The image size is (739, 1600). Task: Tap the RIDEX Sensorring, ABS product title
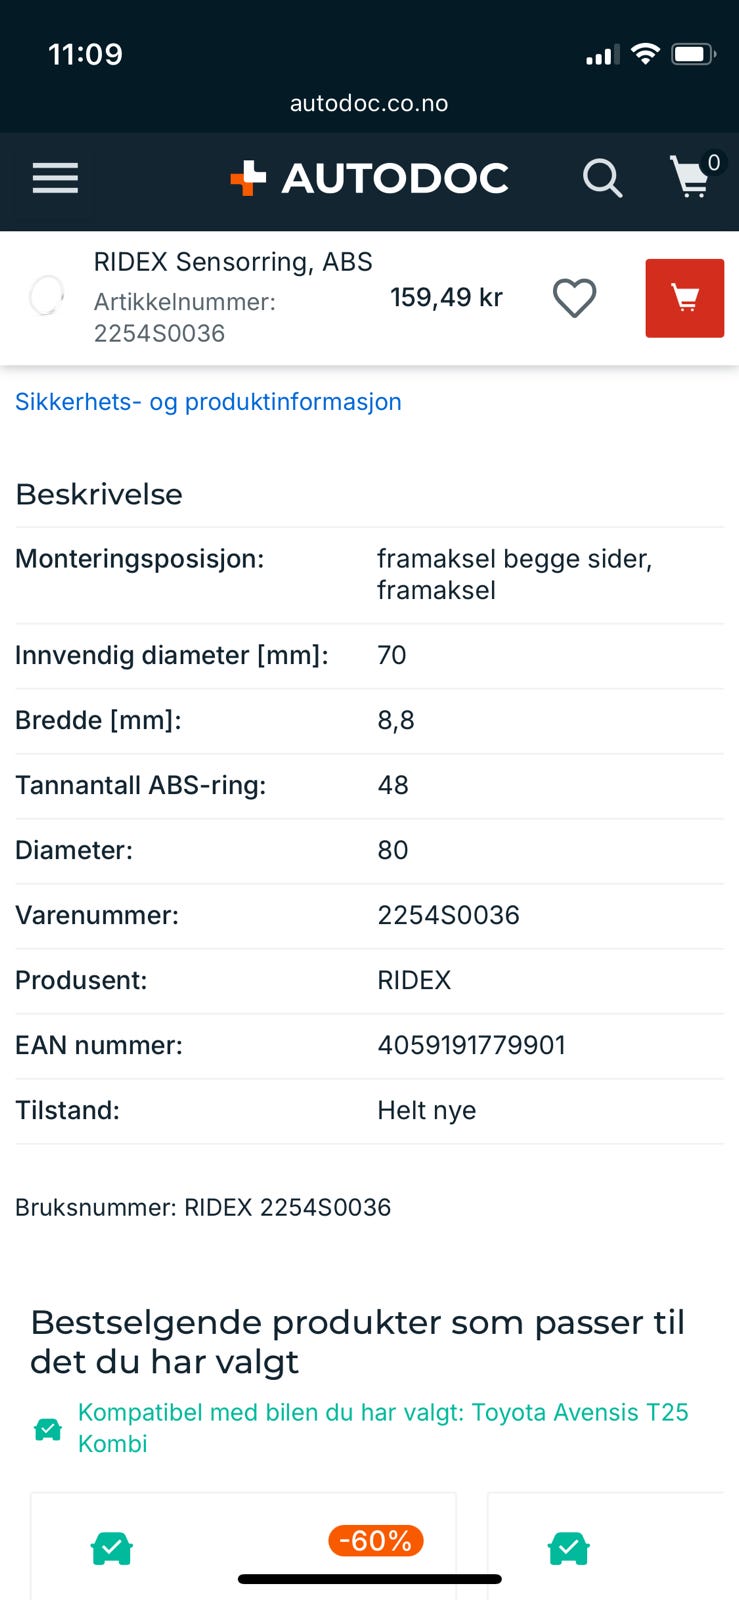pyautogui.click(x=233, y=262)
